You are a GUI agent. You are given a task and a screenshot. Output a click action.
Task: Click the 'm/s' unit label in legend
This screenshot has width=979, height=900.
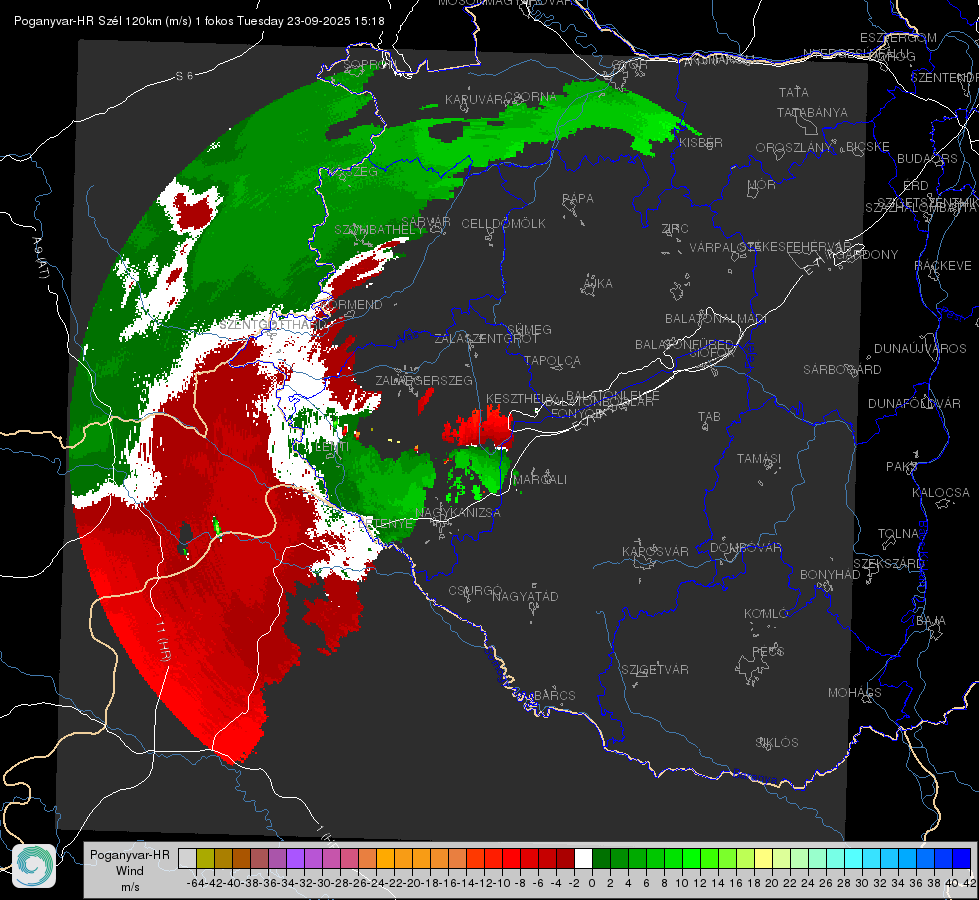click(130, 887)
